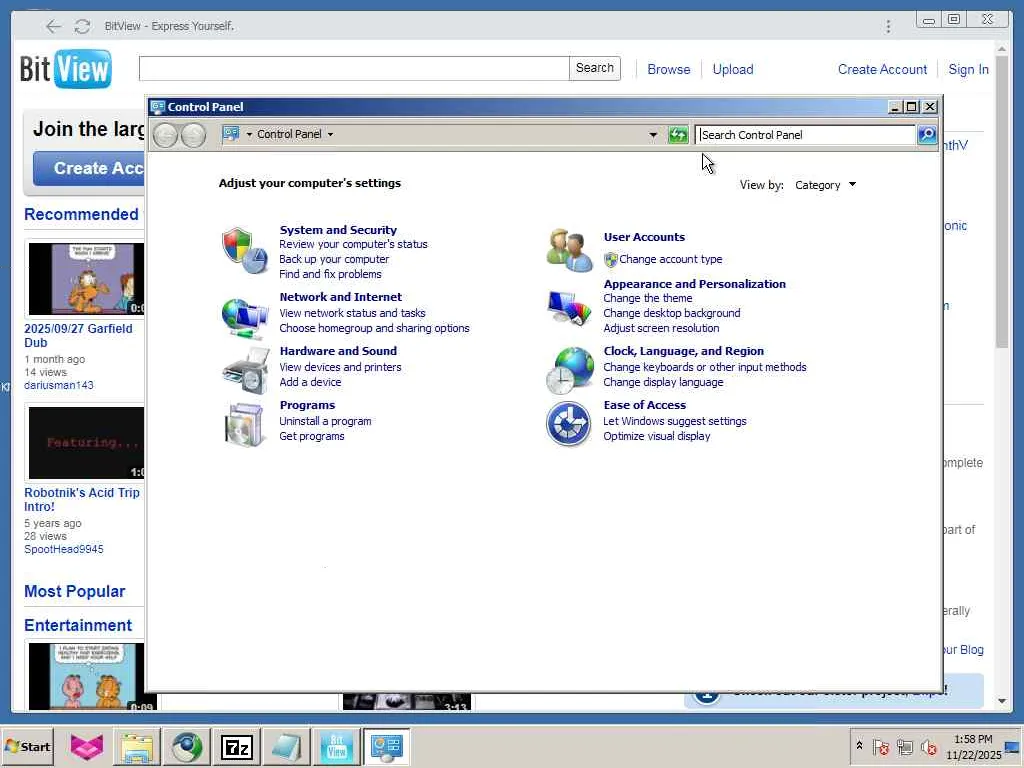
Task: Open the pink cat app on taskbar
Action: (87, 746)
